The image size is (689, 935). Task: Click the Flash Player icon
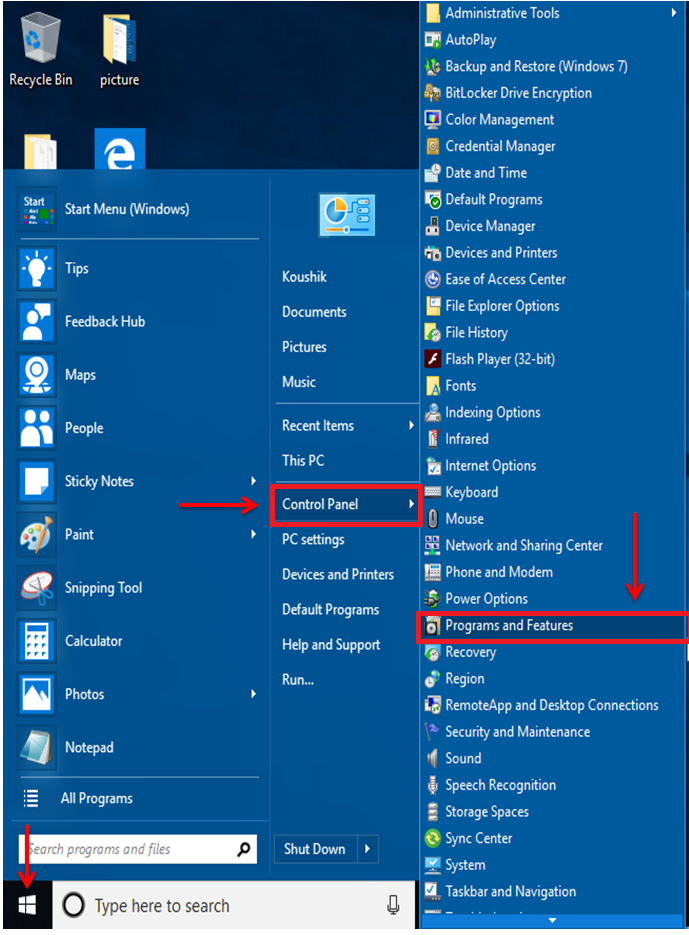pos(432,359)
